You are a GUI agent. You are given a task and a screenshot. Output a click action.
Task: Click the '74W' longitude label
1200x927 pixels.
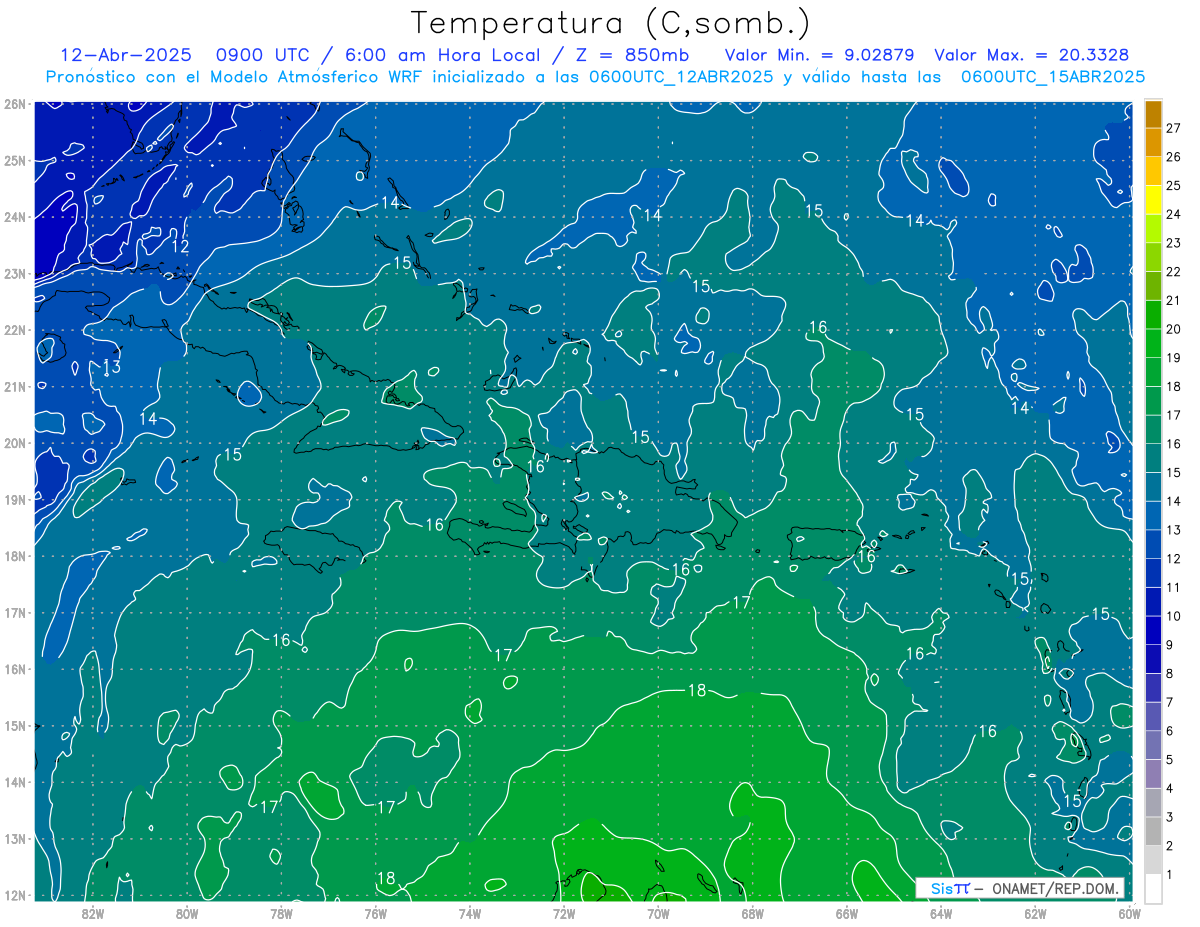click(469, 912)
